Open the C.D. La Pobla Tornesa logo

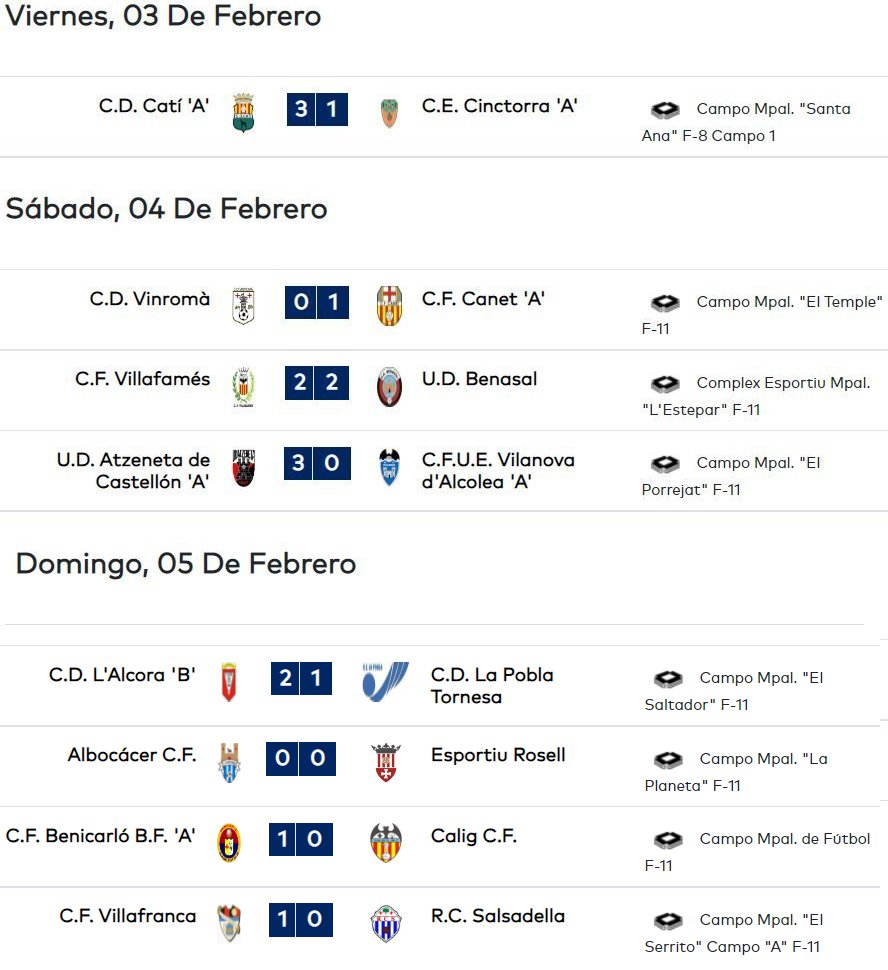(x=385, y=682)
